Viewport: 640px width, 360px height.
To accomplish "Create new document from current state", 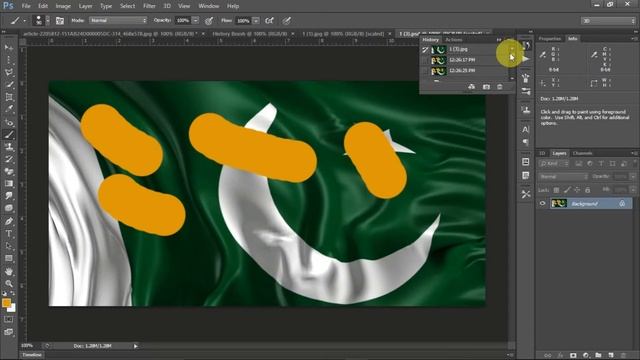I will (471, 87).
